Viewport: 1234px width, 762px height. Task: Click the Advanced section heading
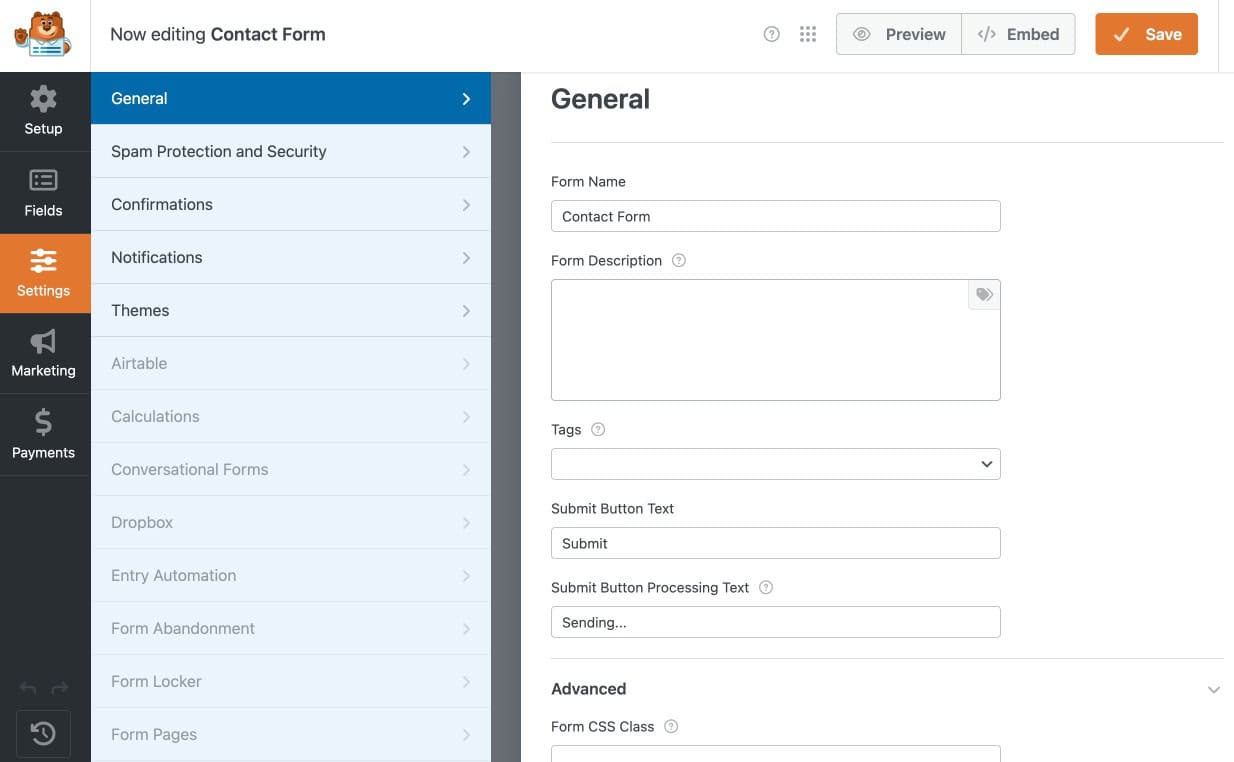(588, 689)
